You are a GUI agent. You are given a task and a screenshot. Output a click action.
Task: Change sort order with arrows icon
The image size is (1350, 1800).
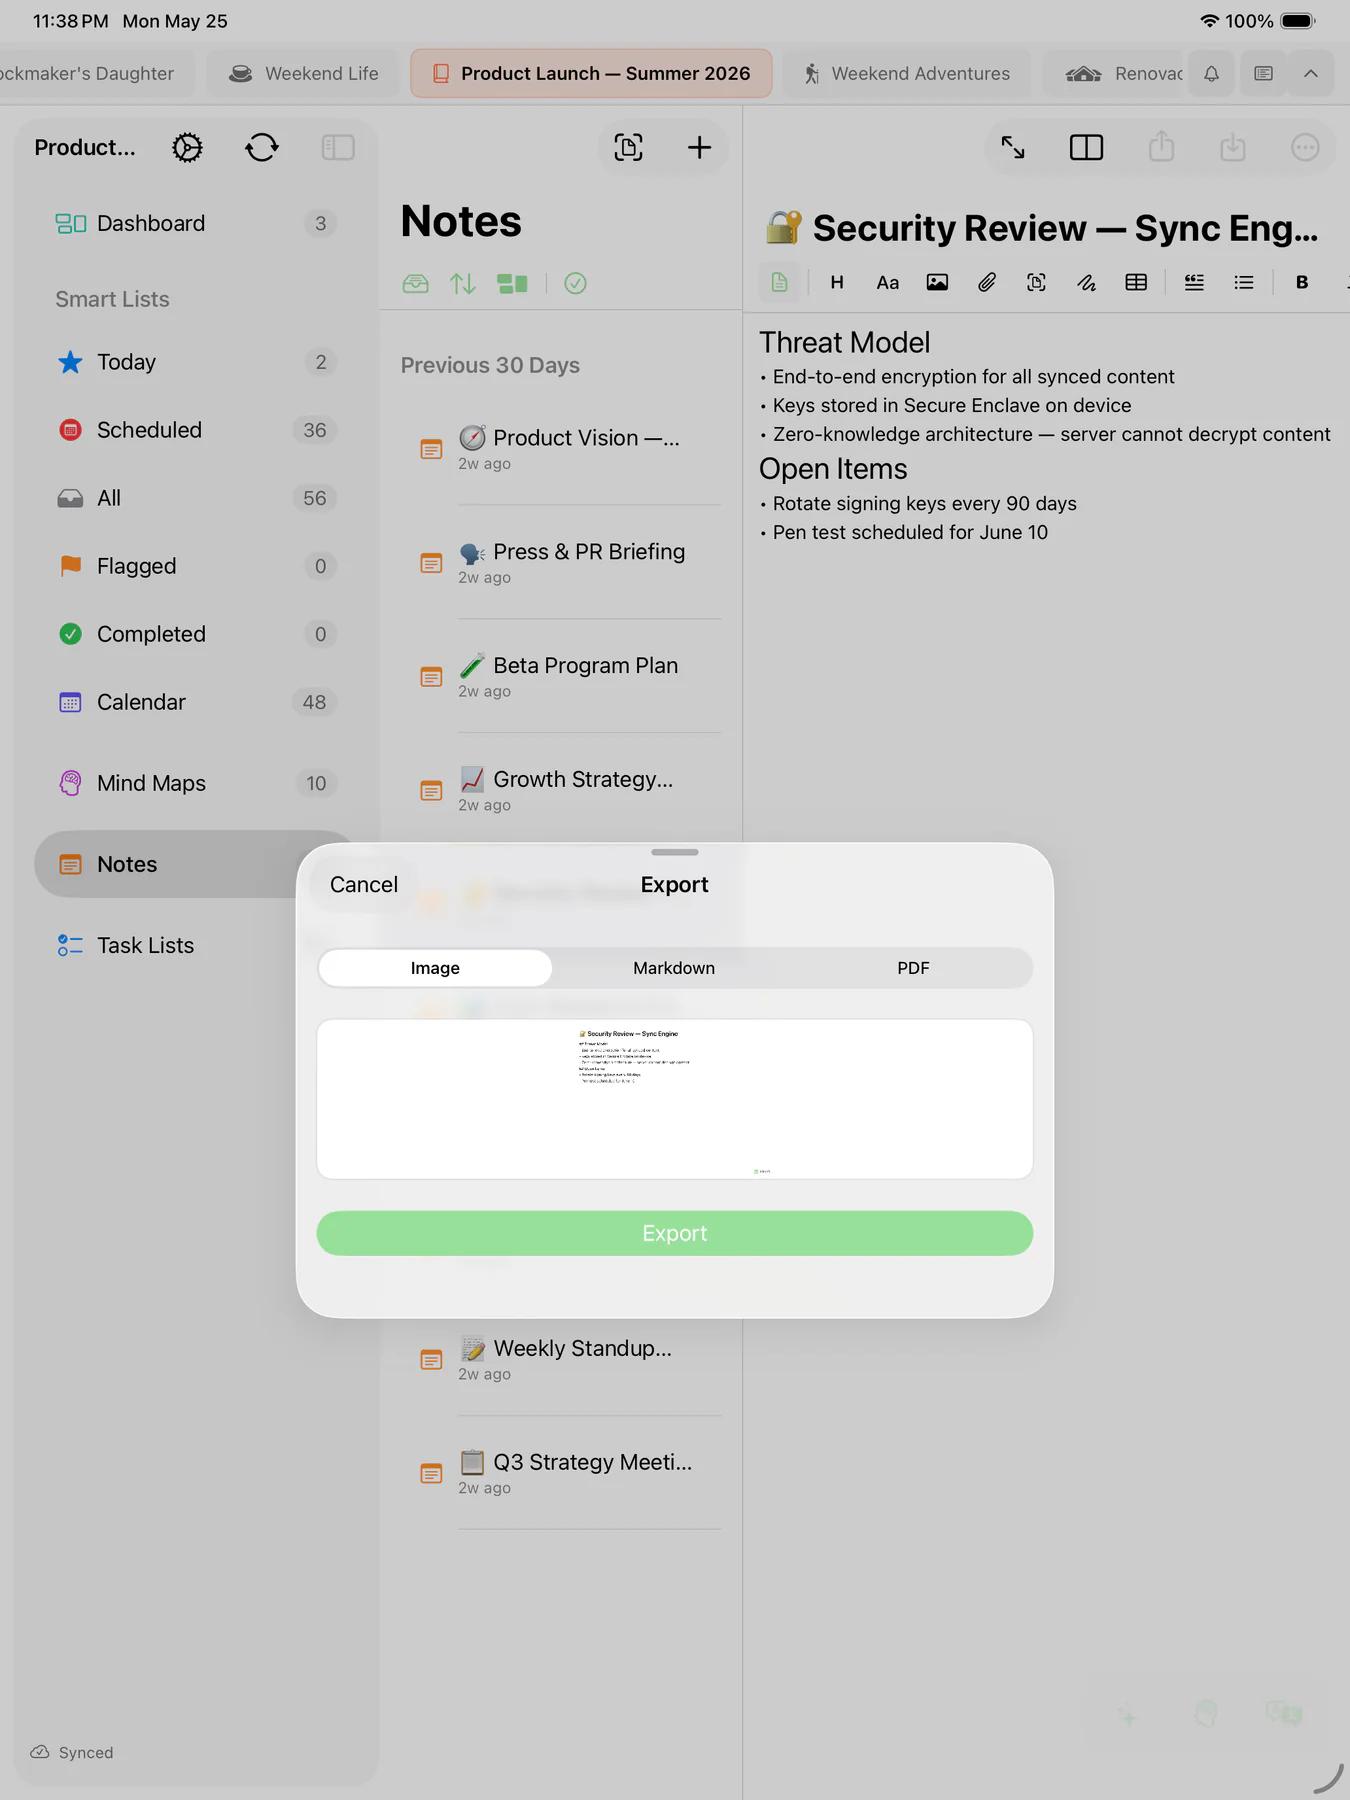coord(463,284)
